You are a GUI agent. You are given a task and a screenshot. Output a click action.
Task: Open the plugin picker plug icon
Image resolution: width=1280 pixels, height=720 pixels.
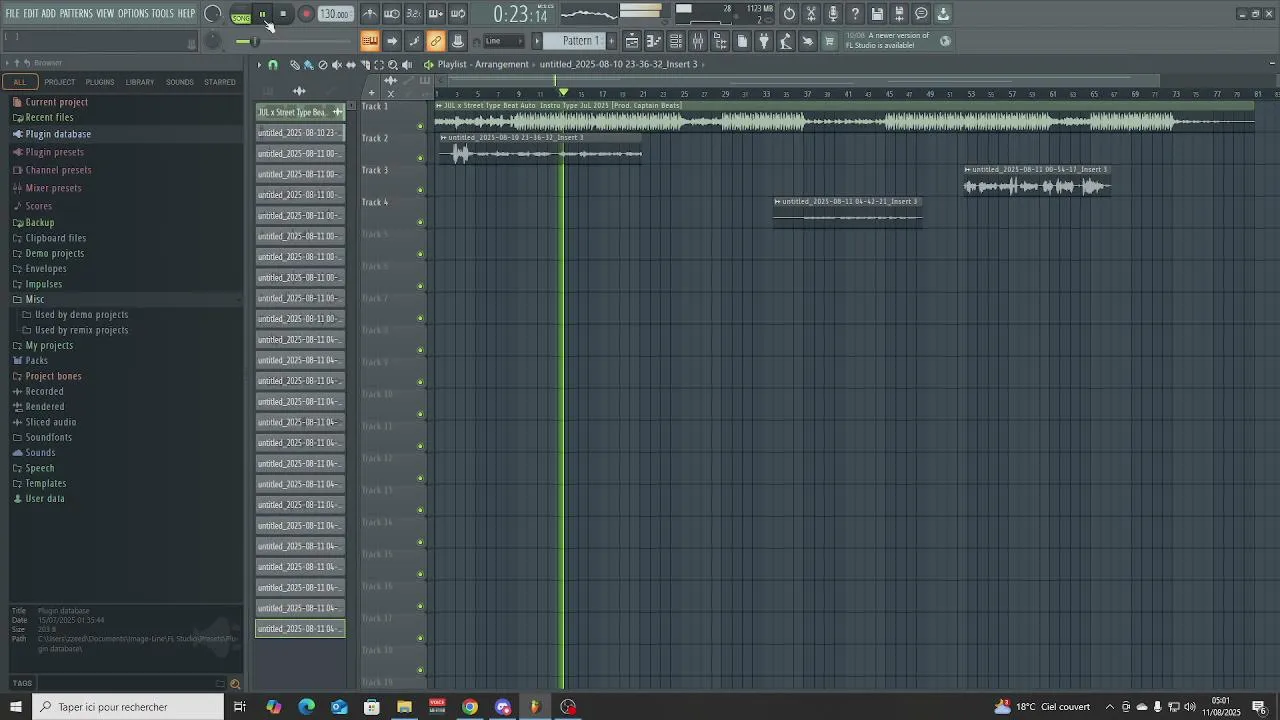point(764,41)
